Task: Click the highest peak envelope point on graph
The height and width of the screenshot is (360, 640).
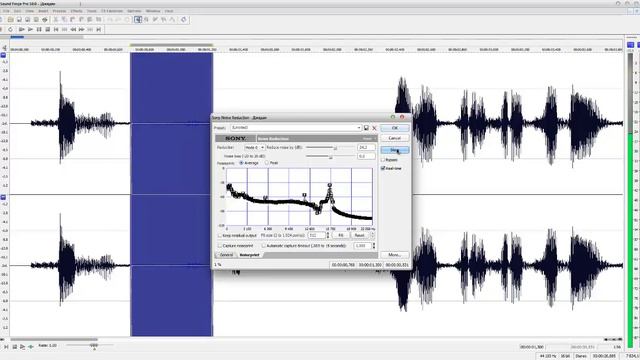Action: pos(330,185)
